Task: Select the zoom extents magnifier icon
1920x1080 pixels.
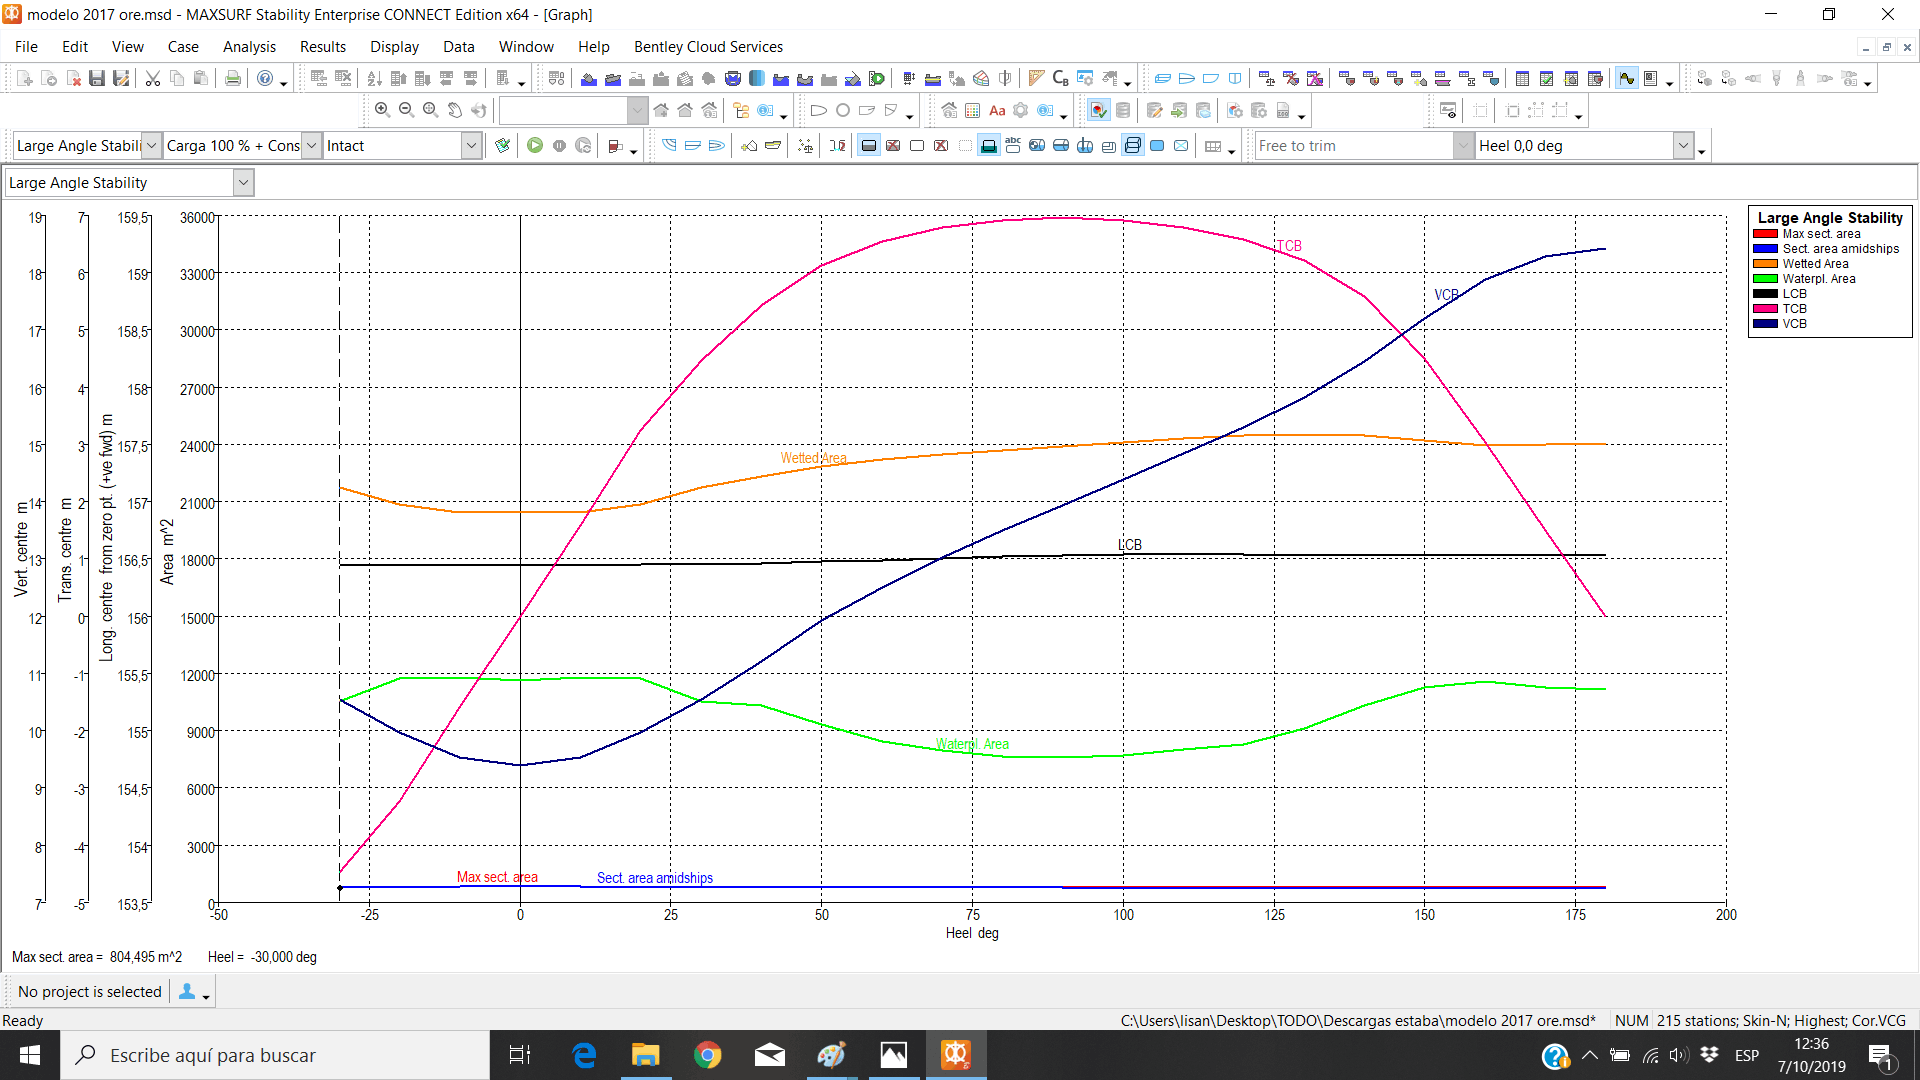Action: pos(430,110)
